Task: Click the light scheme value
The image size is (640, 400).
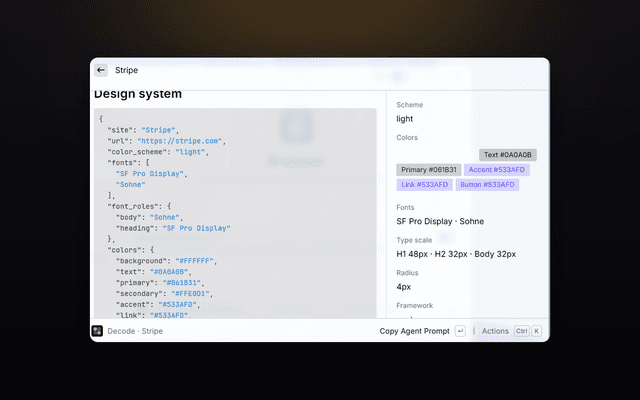Action: coord(404,119)
